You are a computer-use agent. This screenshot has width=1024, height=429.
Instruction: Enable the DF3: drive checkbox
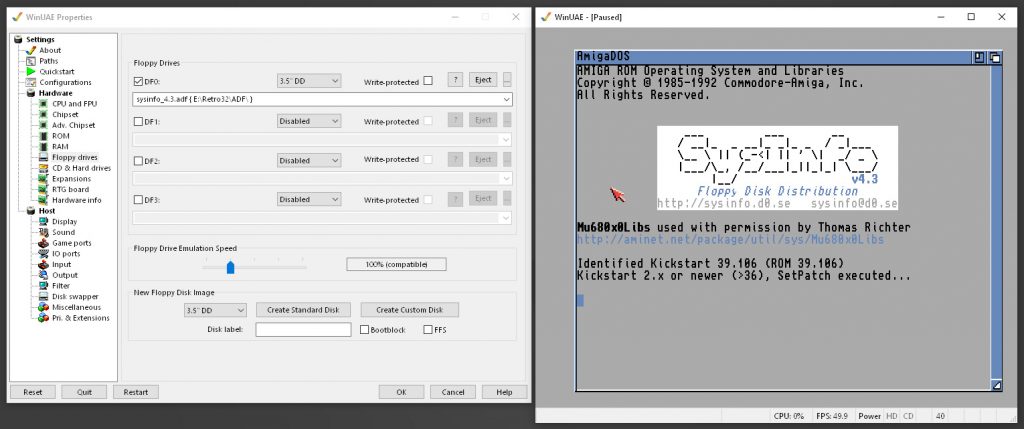(138, 200)
